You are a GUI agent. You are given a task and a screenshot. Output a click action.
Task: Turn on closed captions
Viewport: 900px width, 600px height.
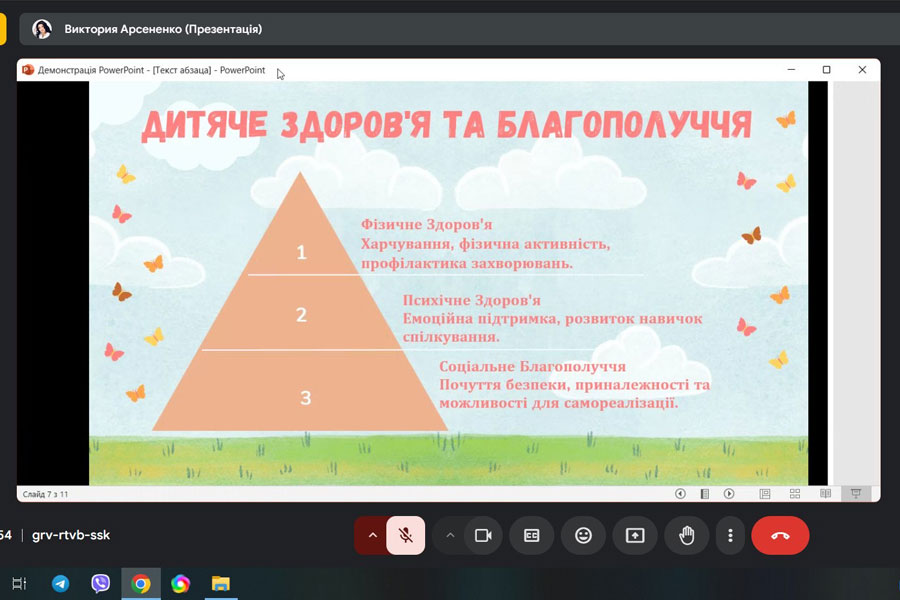tap(532, 535)
